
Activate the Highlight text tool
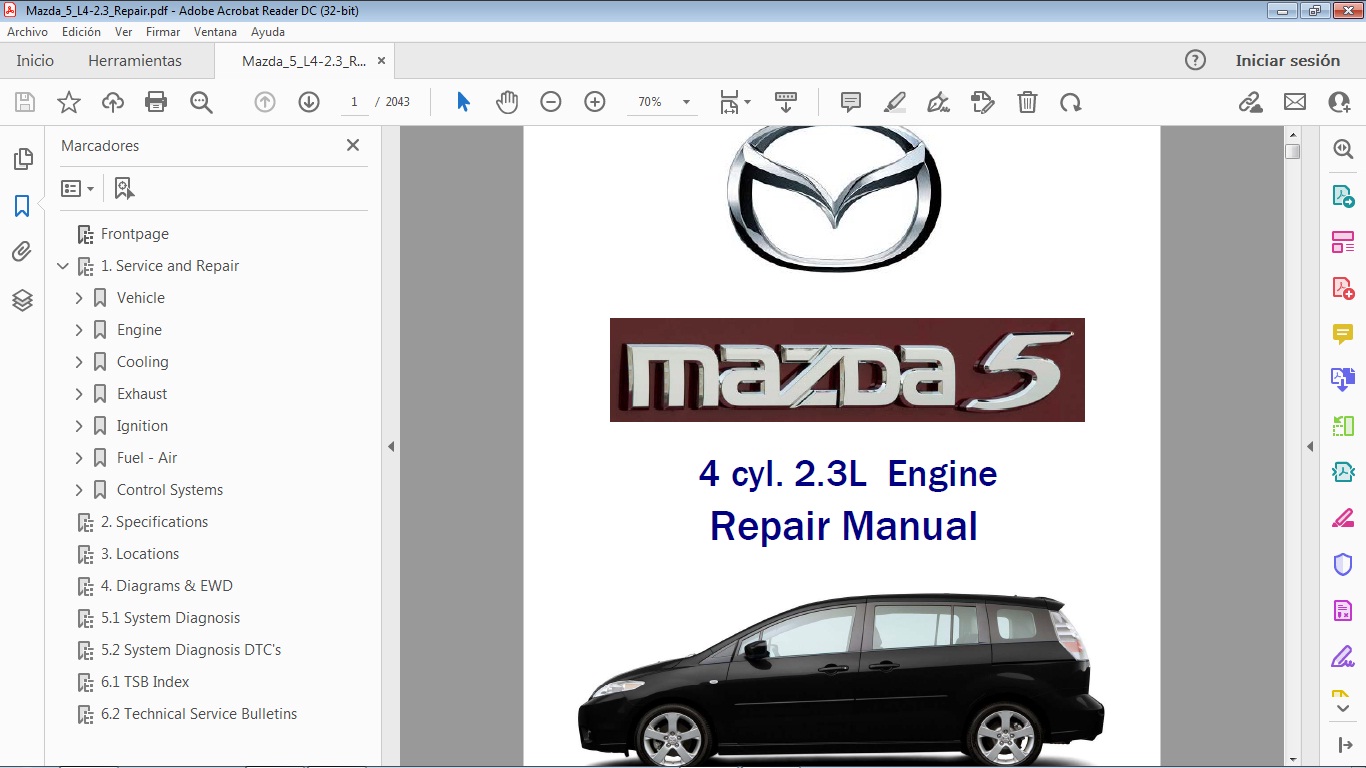[894, 101]
